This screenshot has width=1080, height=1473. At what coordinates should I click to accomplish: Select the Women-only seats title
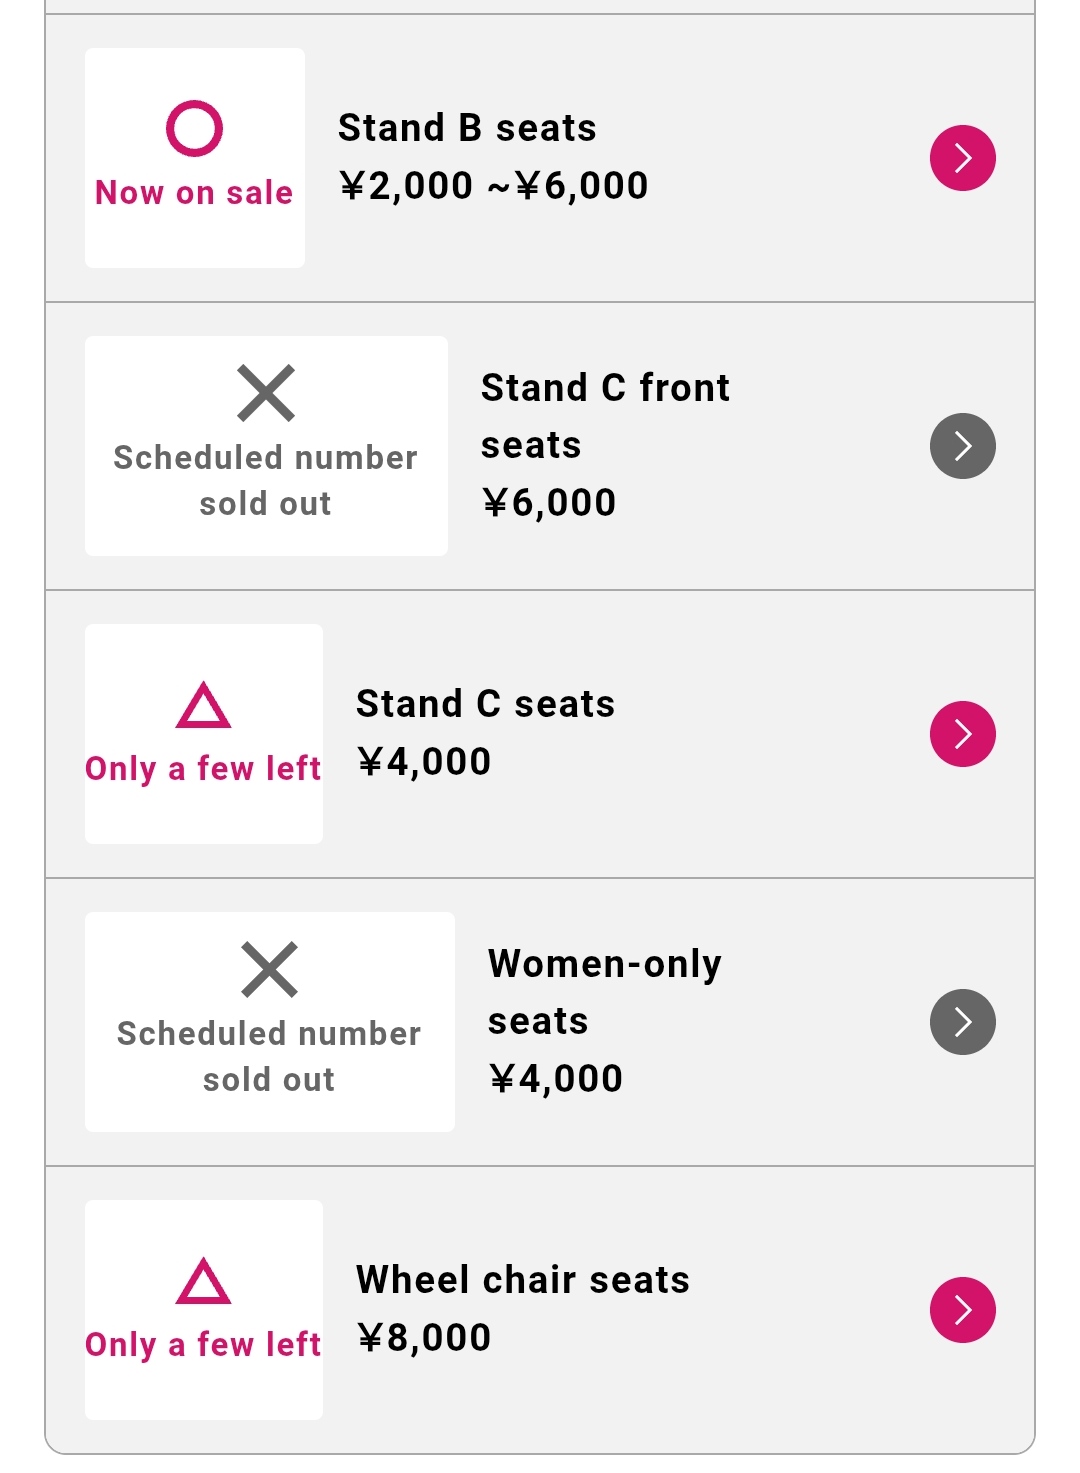pyautogui.click(x=604, y=991)
